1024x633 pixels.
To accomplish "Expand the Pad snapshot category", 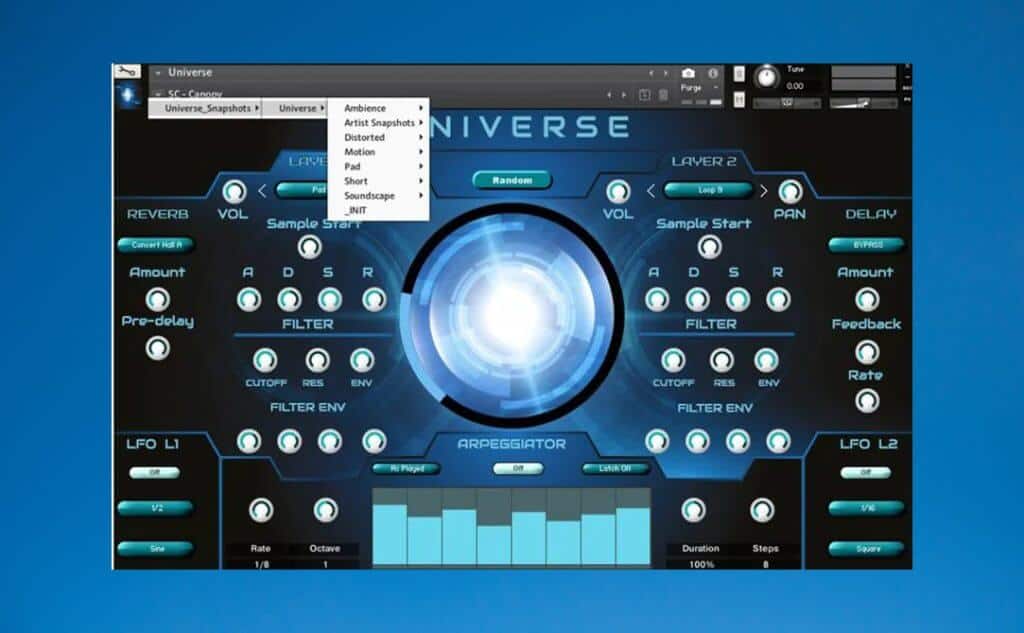I will [379, 167].
